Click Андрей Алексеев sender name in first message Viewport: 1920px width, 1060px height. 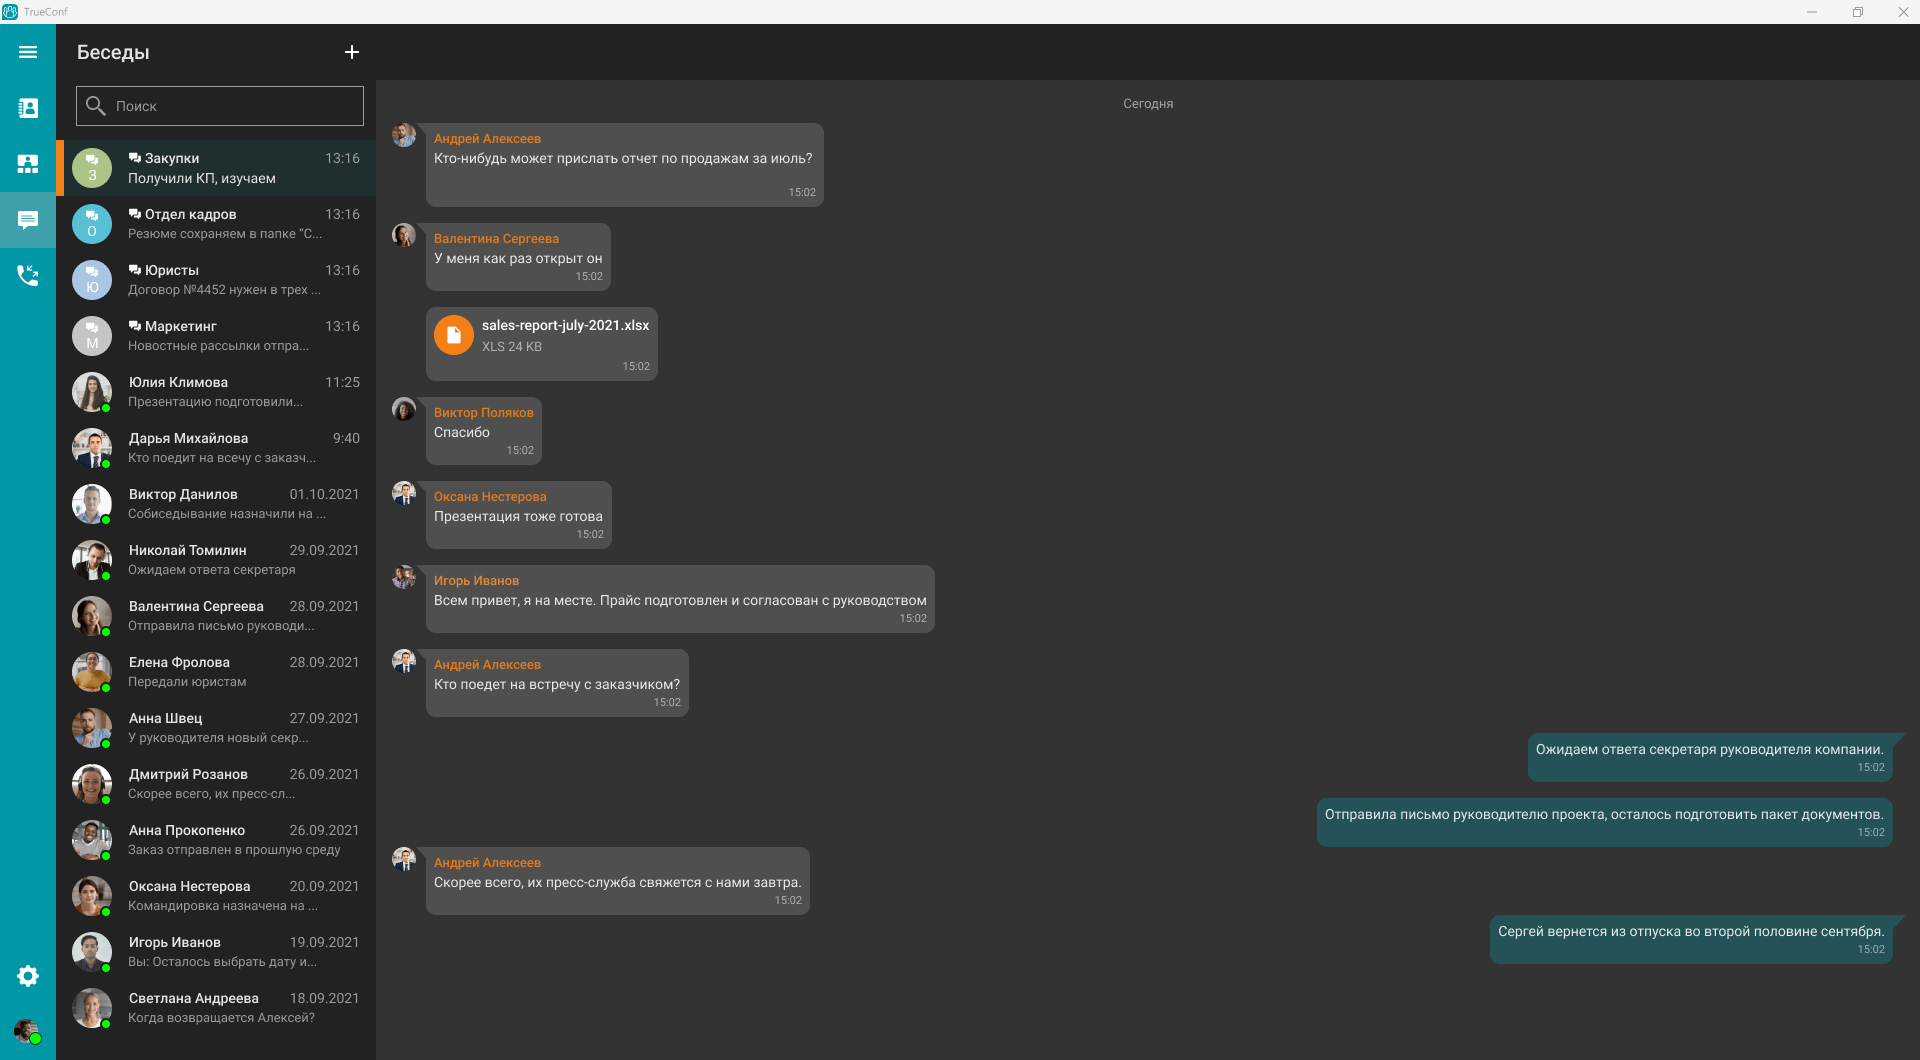pos(487,139)
